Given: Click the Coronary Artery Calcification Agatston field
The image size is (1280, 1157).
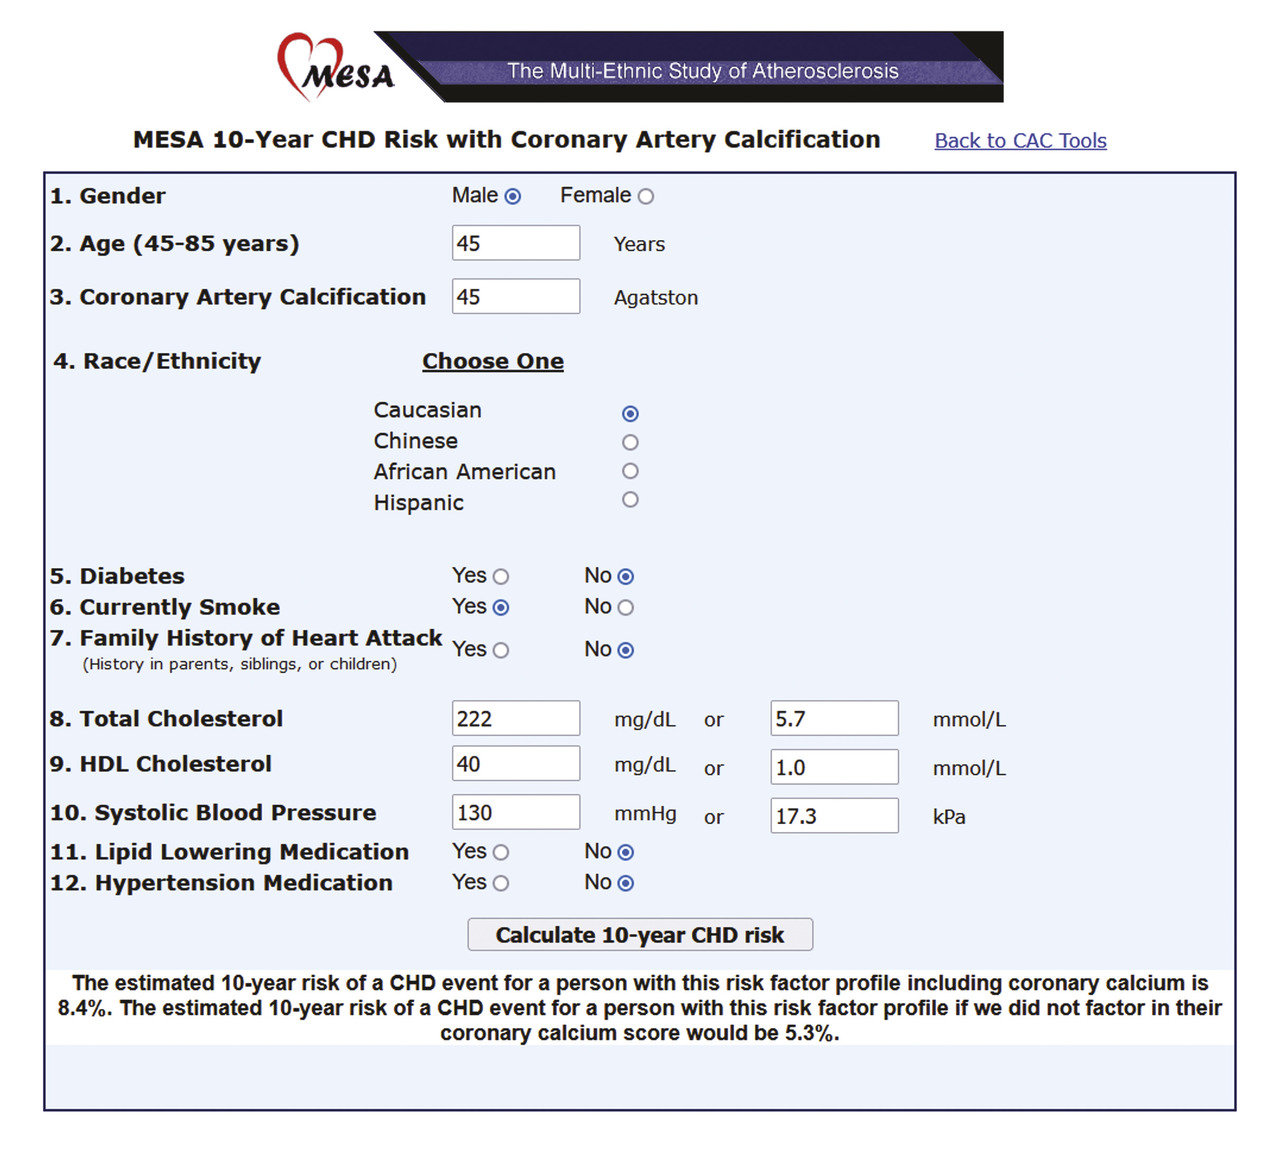Looking at the screenshot, I should [x=515, y=297].
